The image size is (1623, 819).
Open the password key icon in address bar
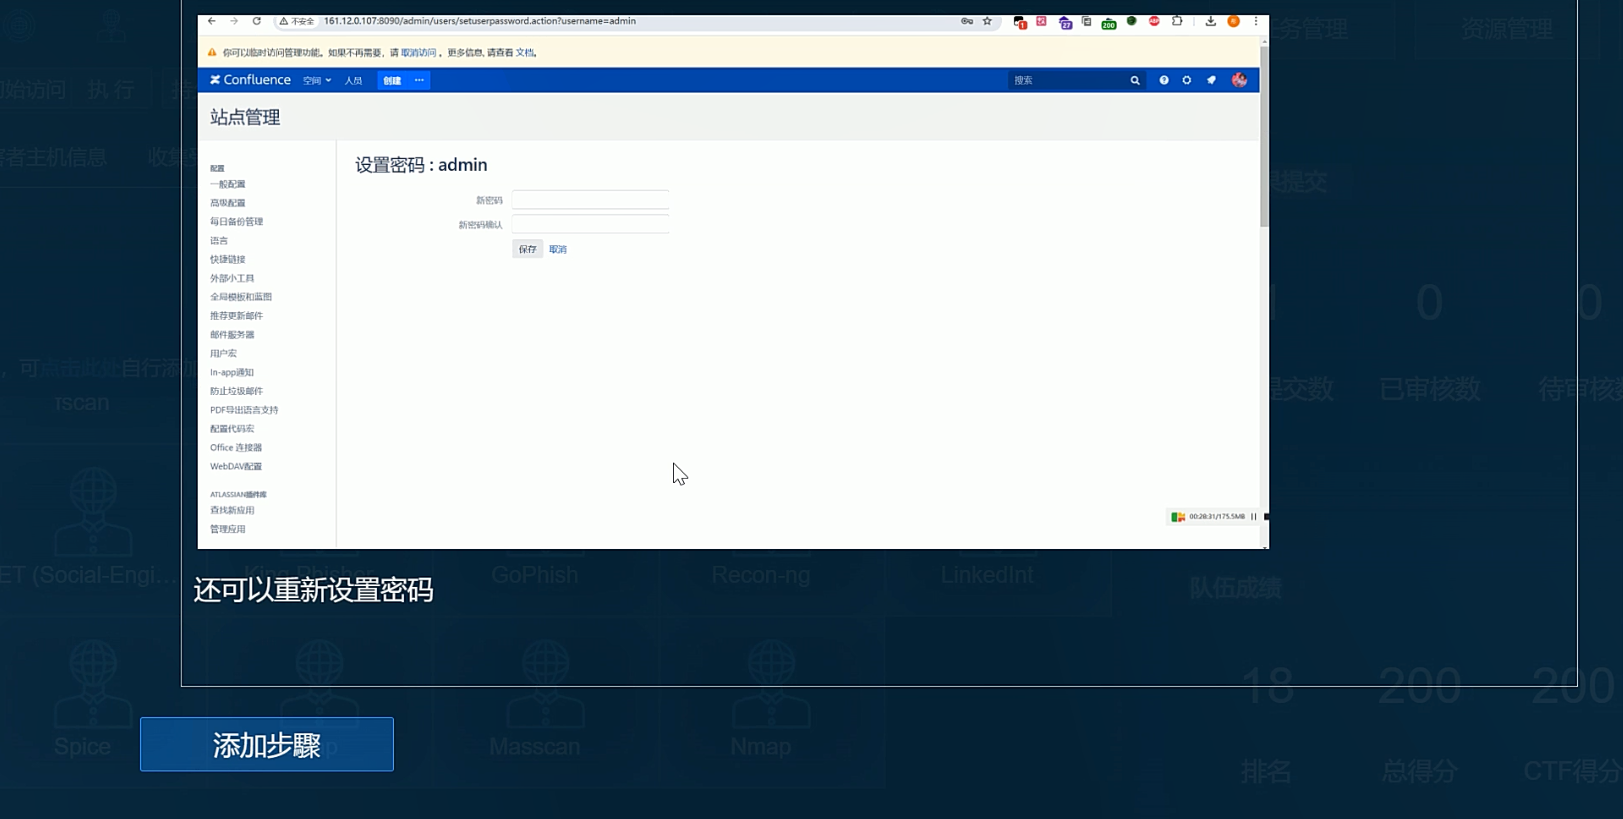(x=967, y=21)
